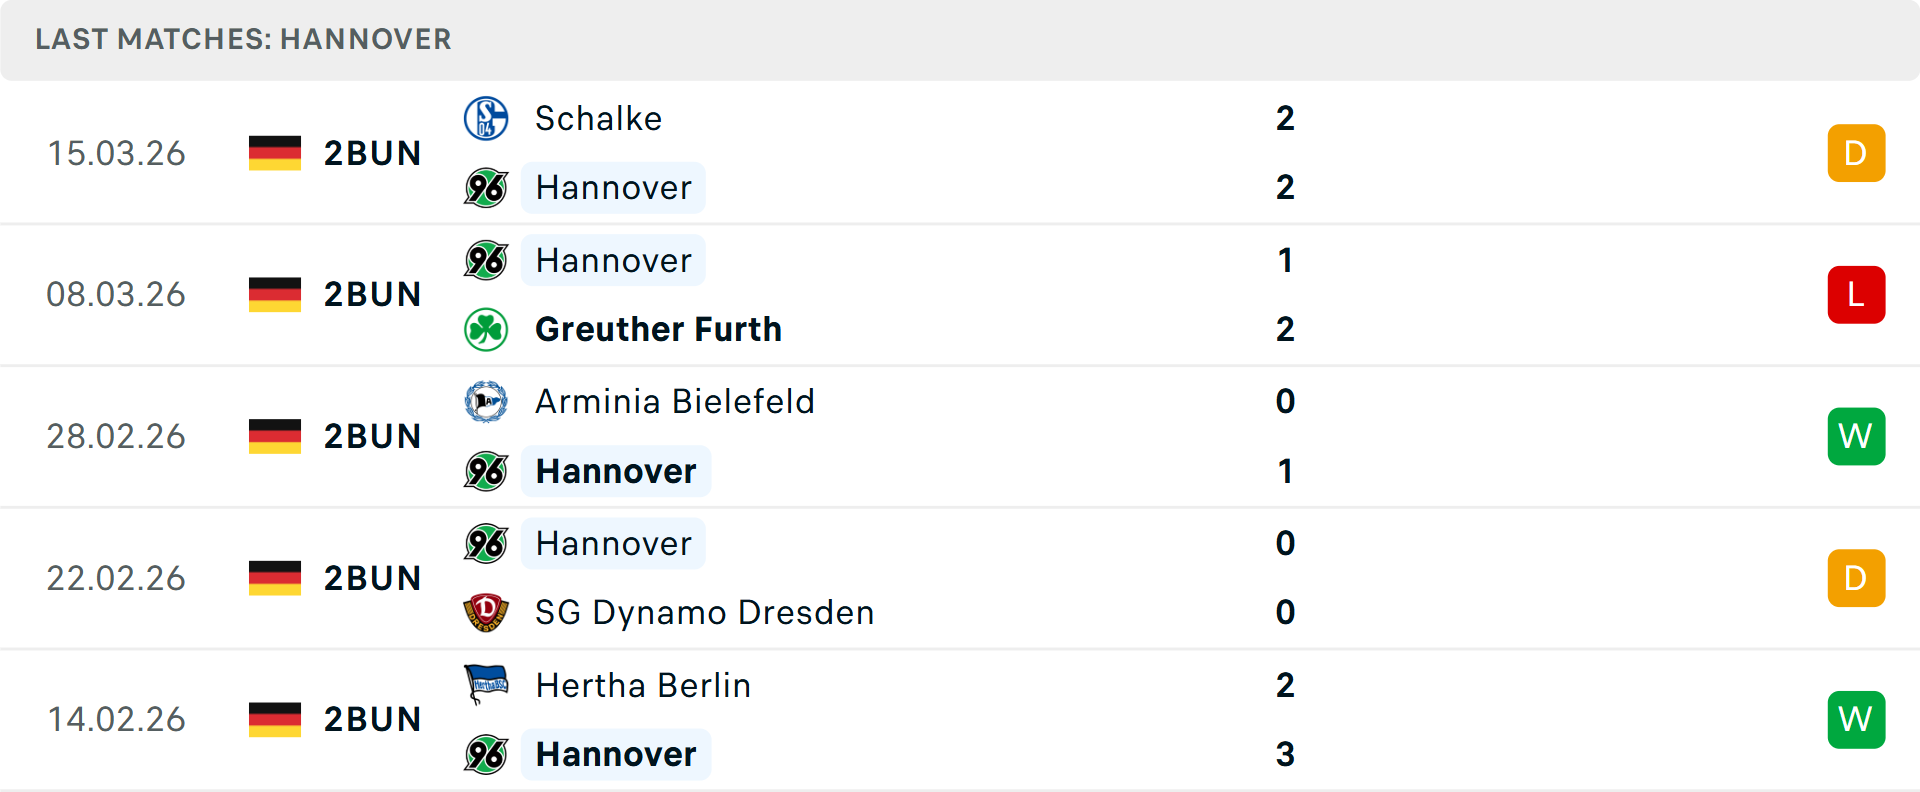Screen dimensions: 1920x792
Task: Click the green W badge for Arminia Bielefeld match
Action: point(1856,436)
